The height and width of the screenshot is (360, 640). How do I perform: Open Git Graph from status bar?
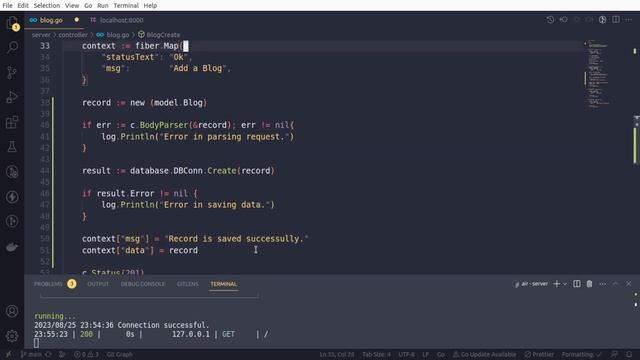[x=119, y=354]
